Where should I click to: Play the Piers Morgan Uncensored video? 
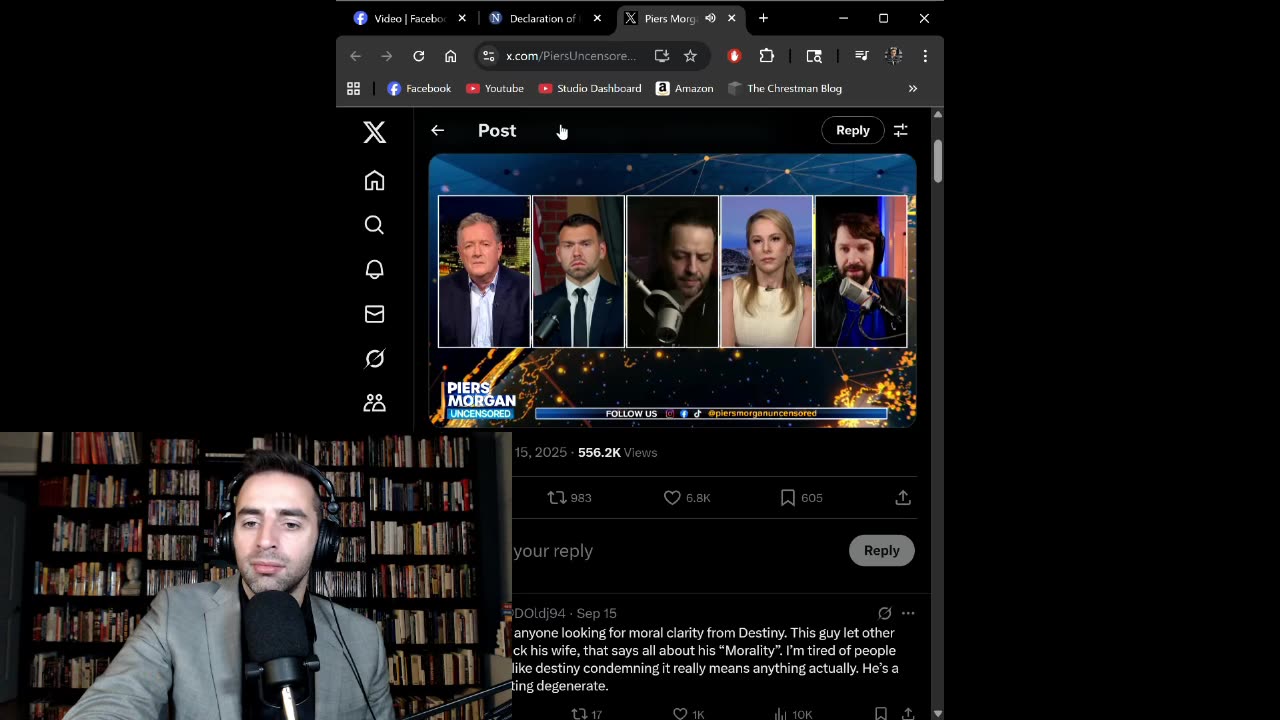(x=672, y=291)
